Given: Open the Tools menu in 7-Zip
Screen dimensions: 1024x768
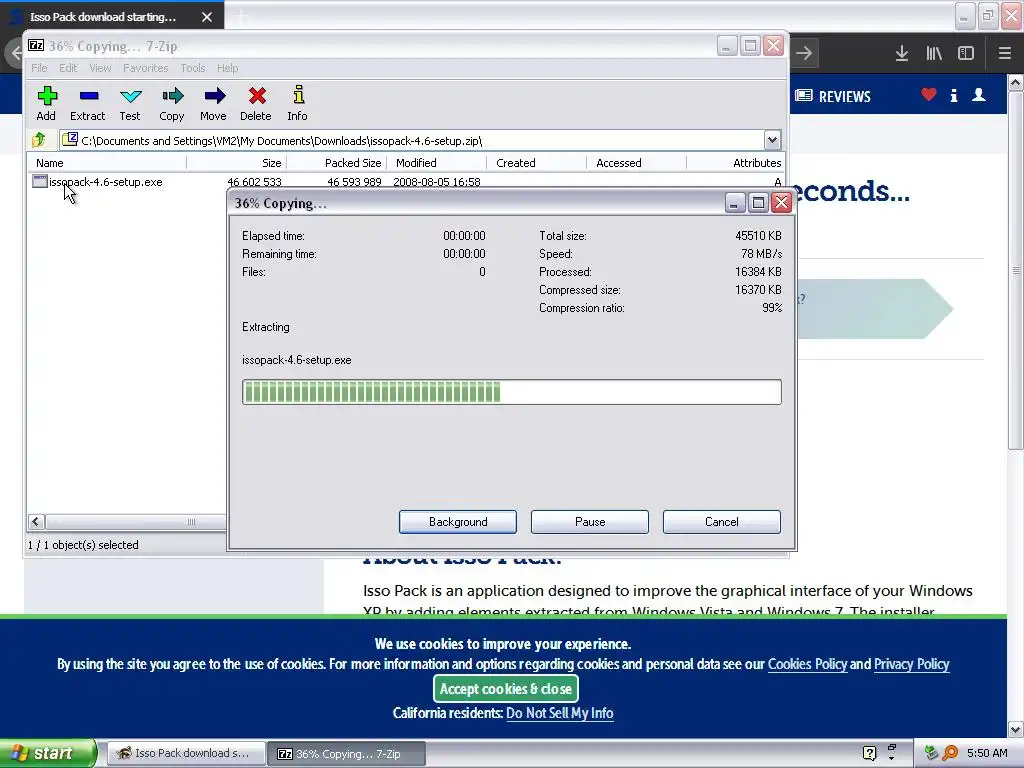Looking at the screenshot, I should tap(193, 68).
